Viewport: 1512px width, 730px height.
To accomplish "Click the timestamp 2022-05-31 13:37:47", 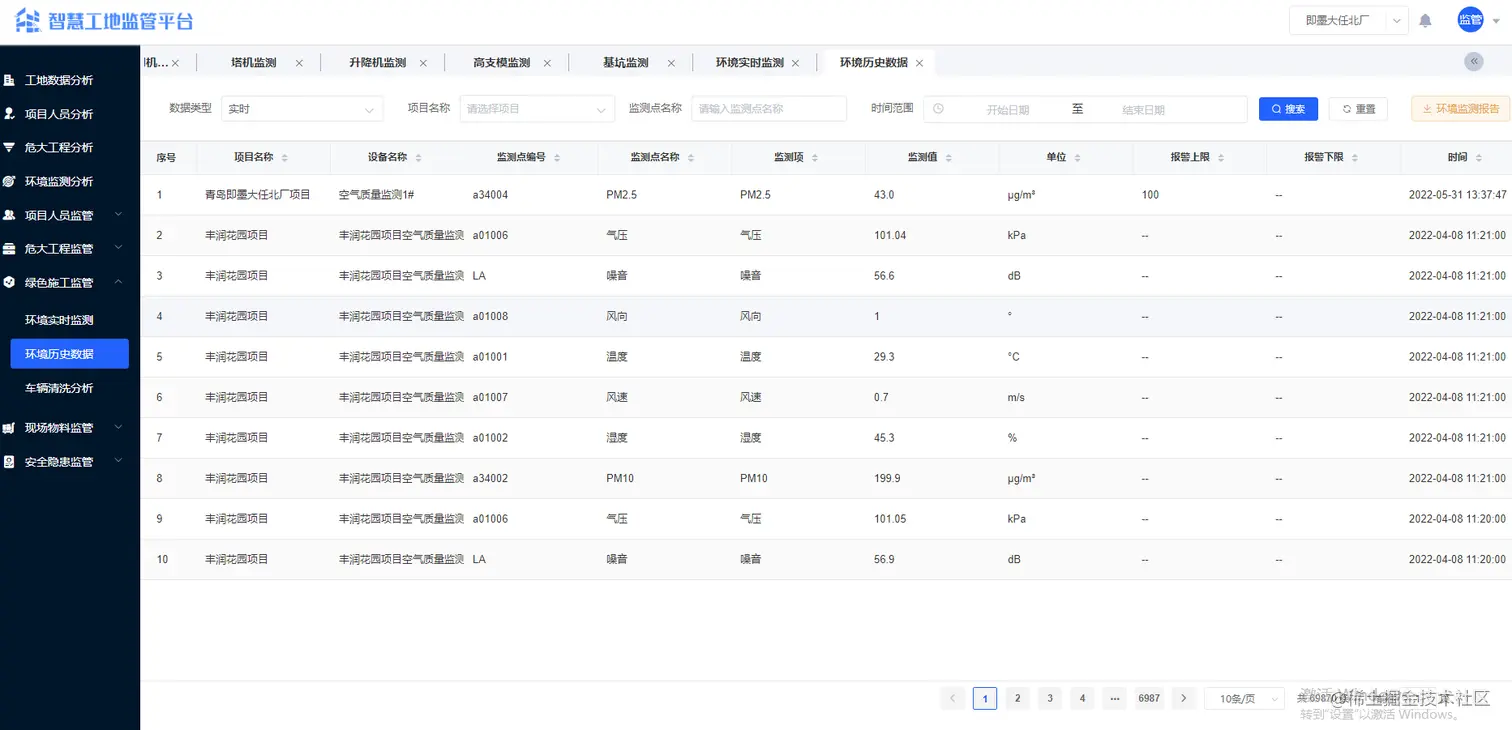I will point(1458,195).
